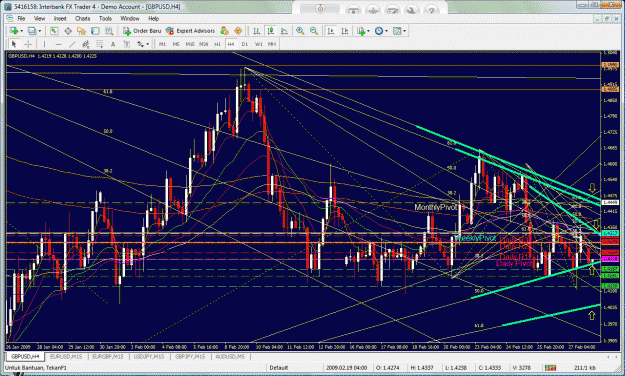Switch timeframe to M15
This screenshot has width=625, height=376.
190,44
